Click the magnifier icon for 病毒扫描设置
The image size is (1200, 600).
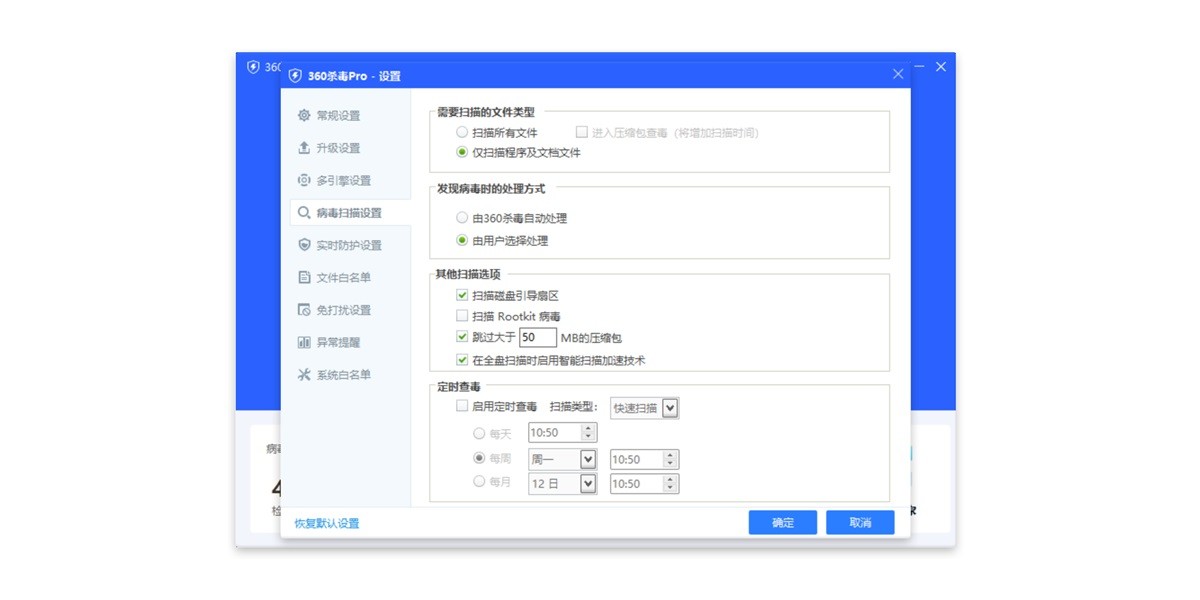click(305, 212)
